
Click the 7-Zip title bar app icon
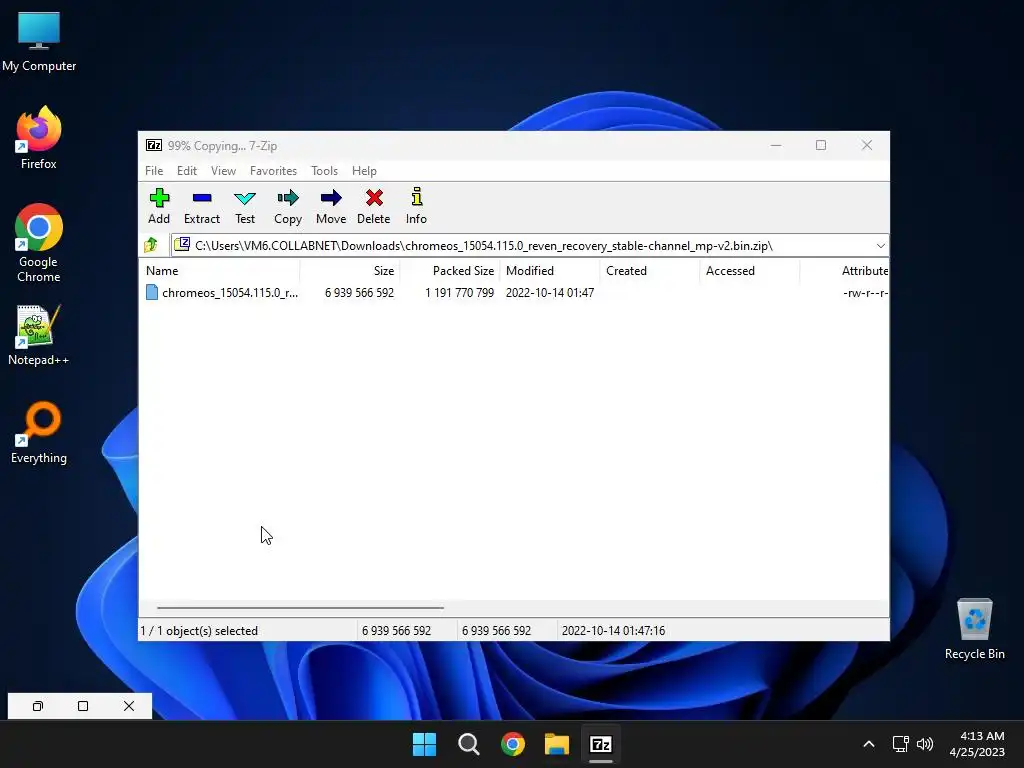coord(153,145)
